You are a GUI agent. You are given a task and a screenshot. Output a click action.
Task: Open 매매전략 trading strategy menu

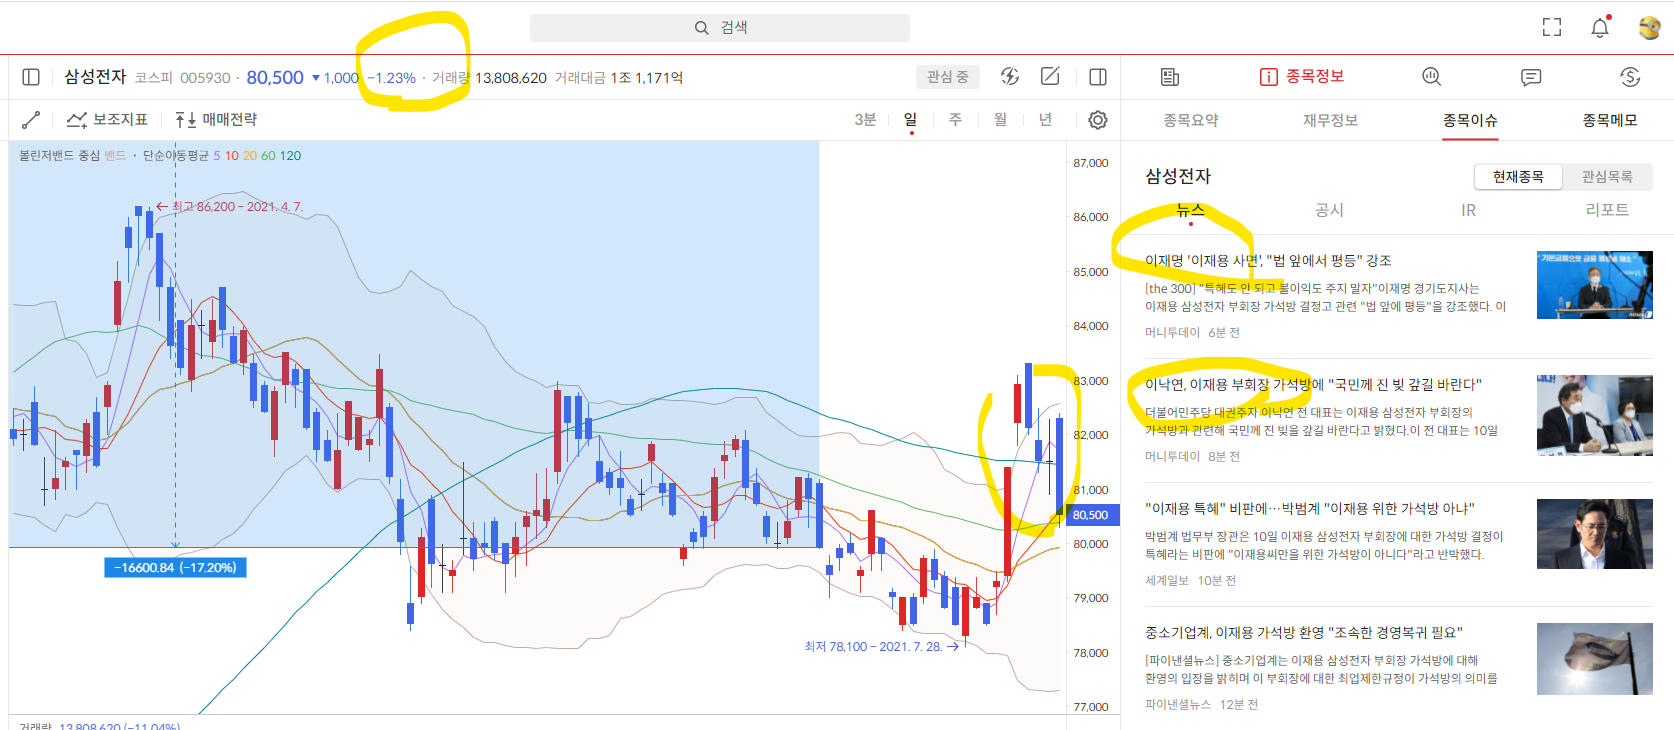point(216,120)
